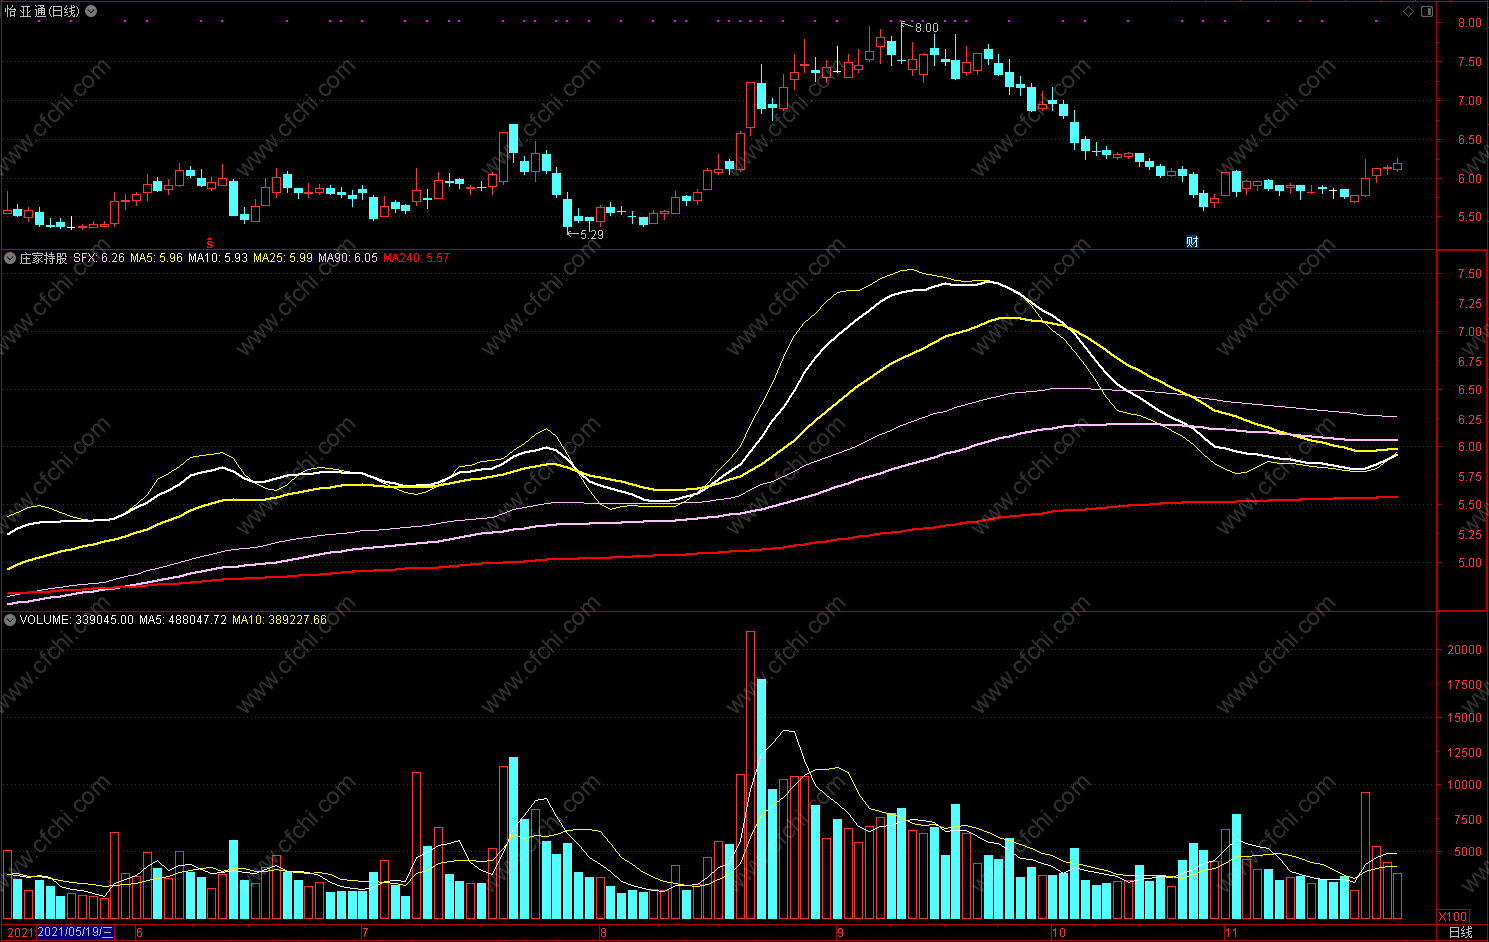
Task: Toggle the side panel layout icon
Action: pos(1427,11)
